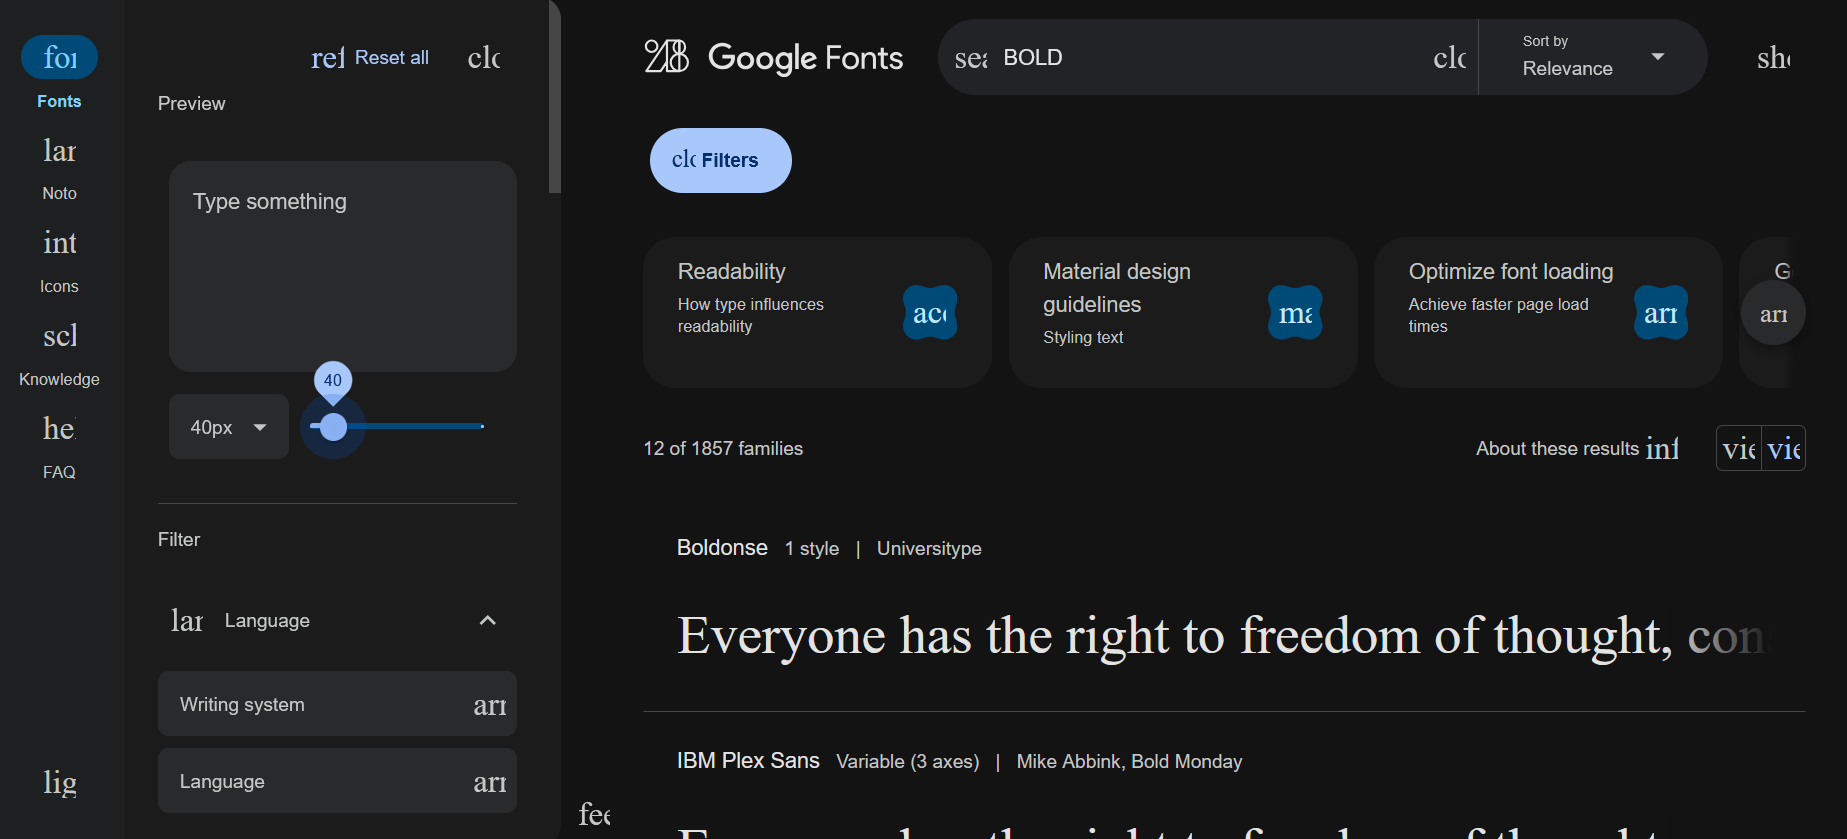
Task: Focus the search field containing BOLD
Action: coord(1209,58)
